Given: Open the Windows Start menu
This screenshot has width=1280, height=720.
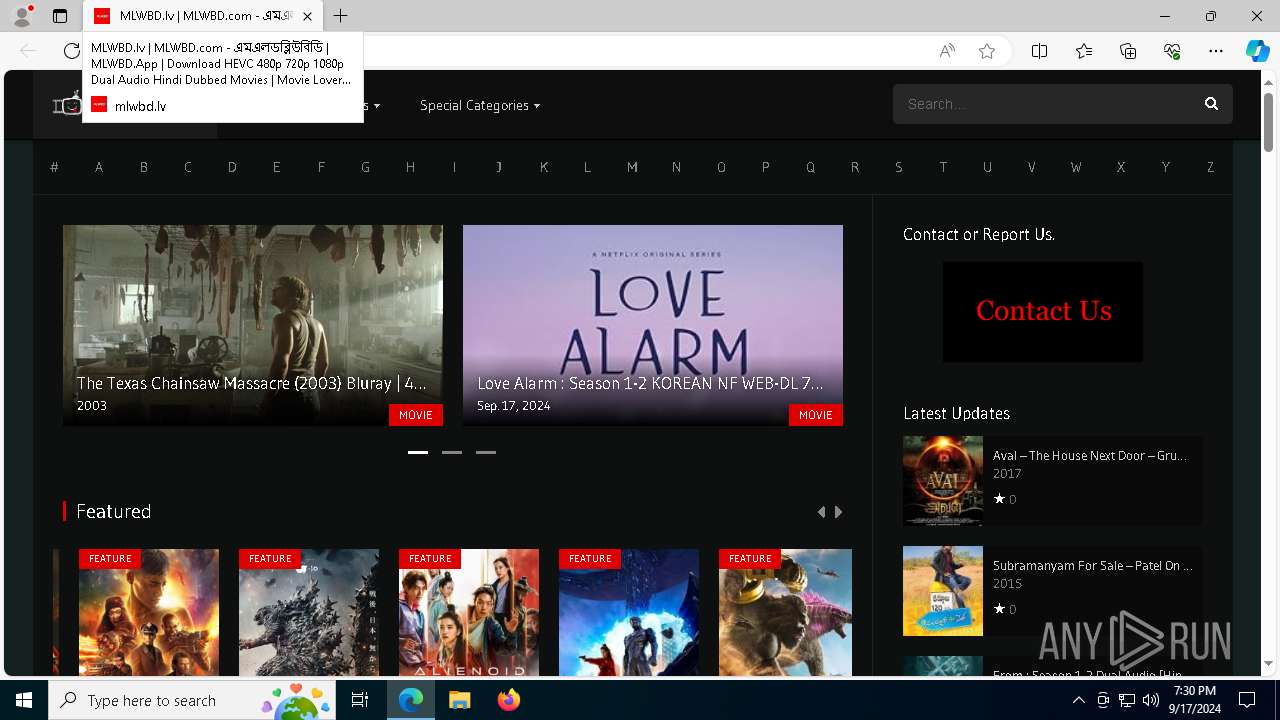Looking at the screenshot, I should click(x=24, y=700).
